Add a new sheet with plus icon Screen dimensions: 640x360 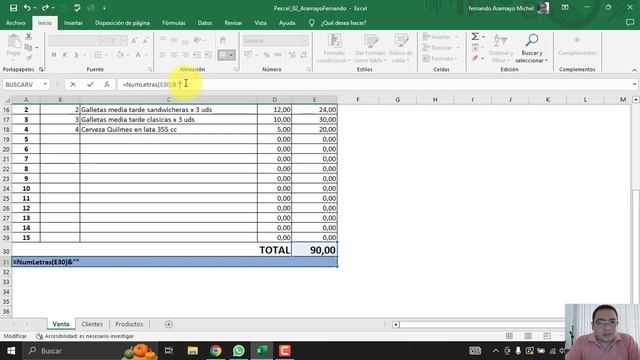tap(169, 324)
